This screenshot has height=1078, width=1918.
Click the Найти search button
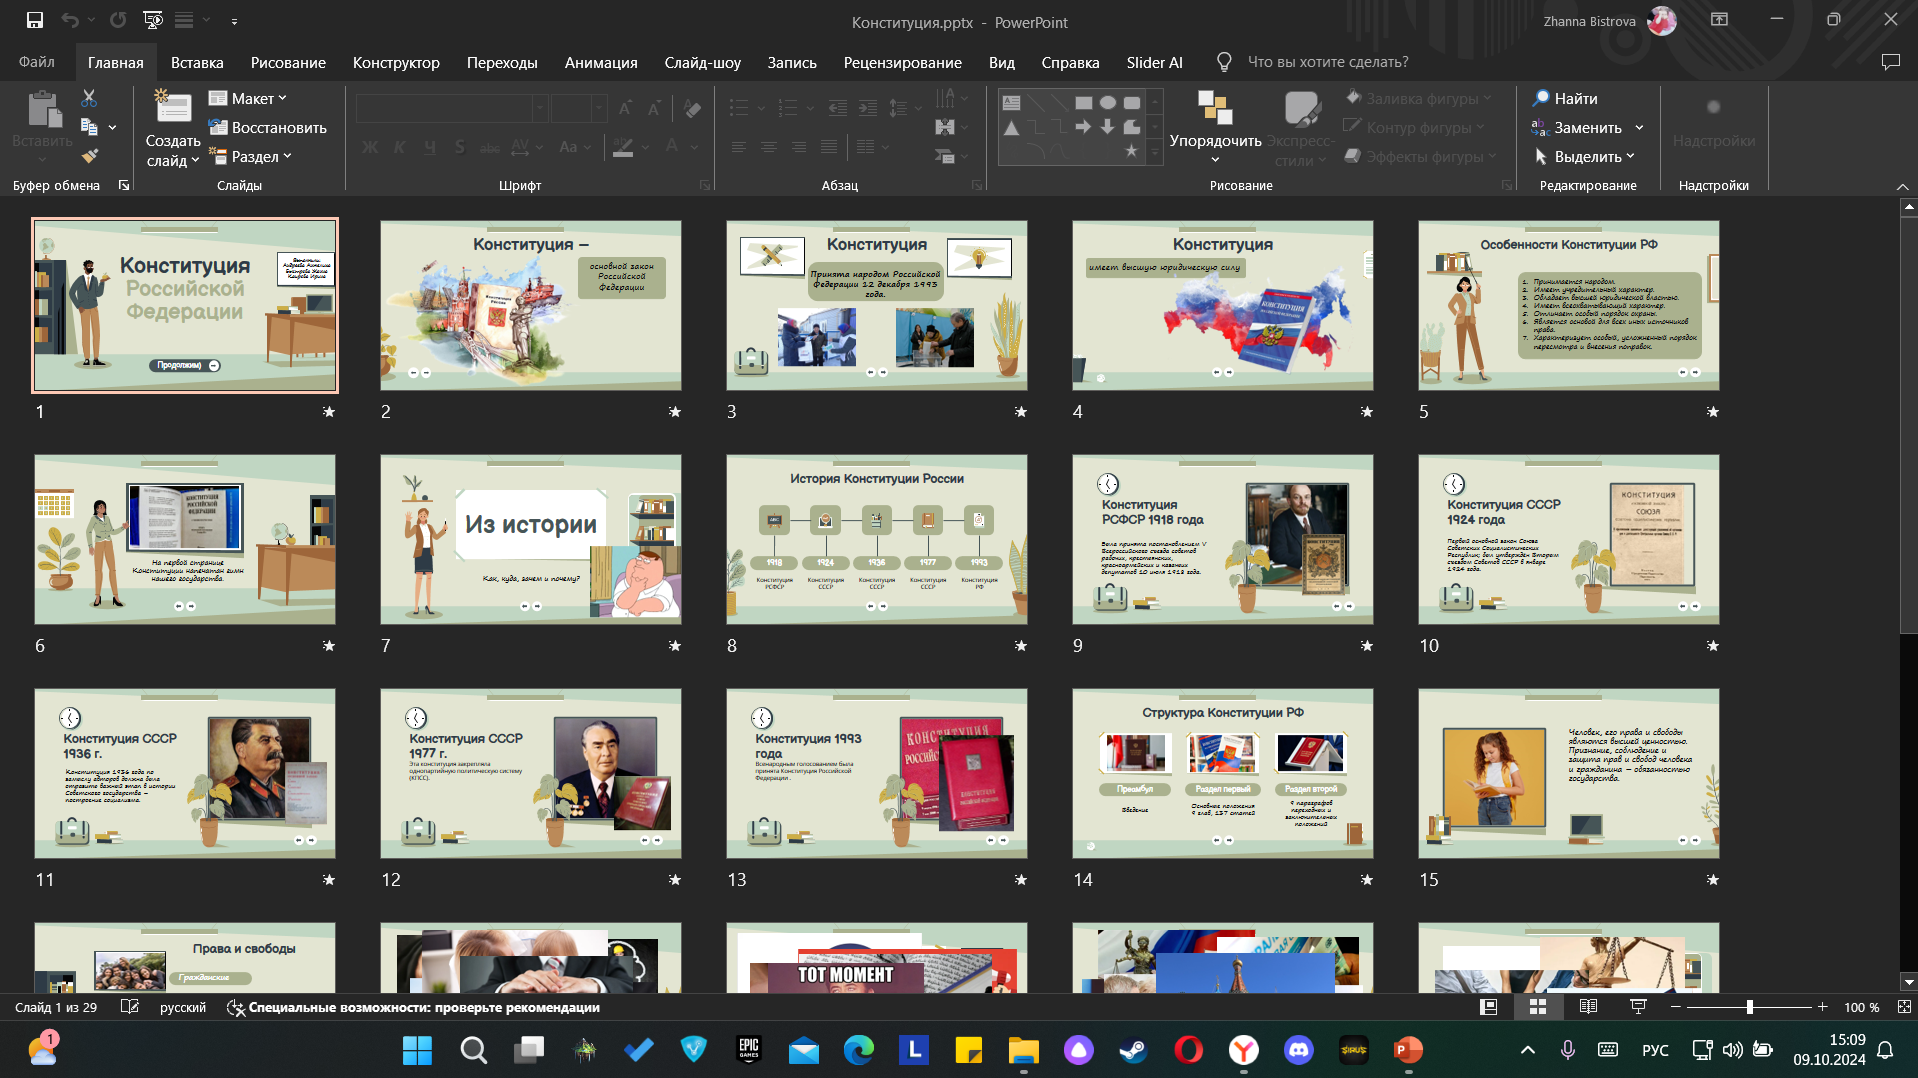[1565, 98]
